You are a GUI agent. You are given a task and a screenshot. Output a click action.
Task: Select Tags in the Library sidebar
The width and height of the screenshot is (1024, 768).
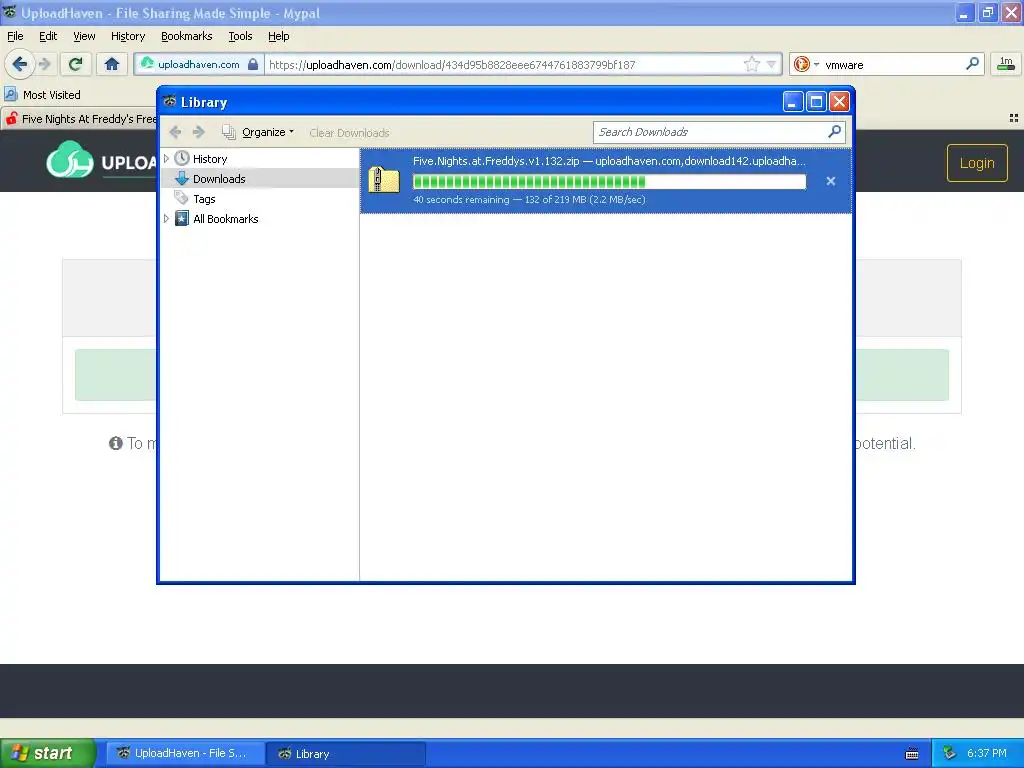[204, 199]
